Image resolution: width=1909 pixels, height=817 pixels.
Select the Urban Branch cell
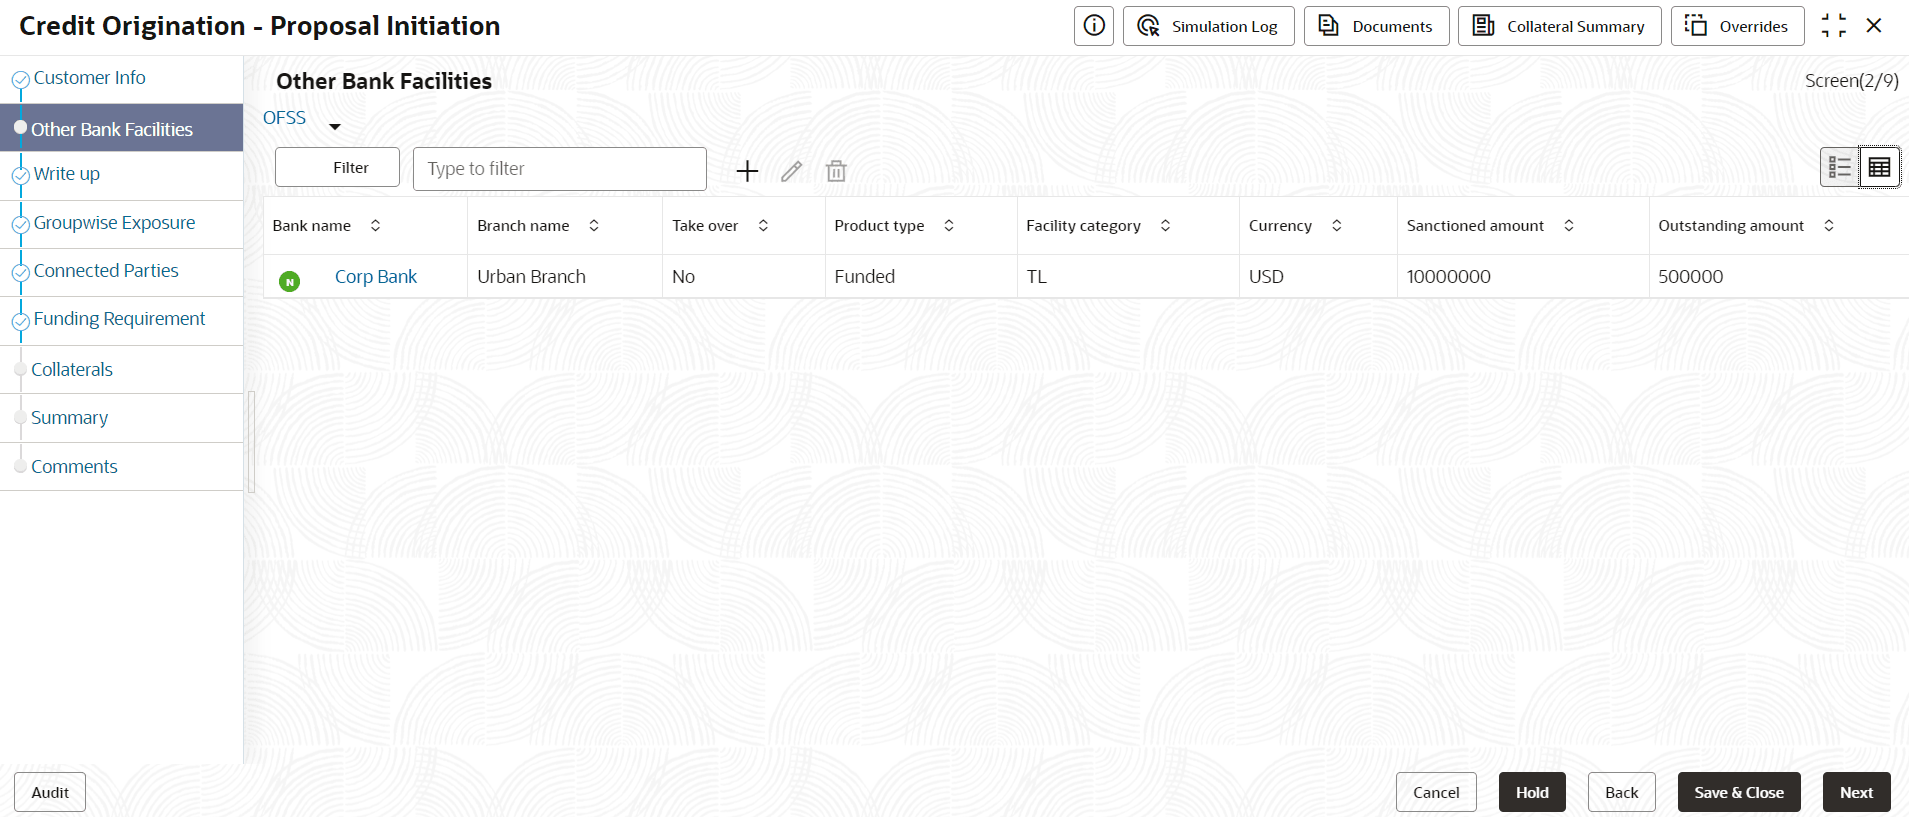[x=565, y=277]
